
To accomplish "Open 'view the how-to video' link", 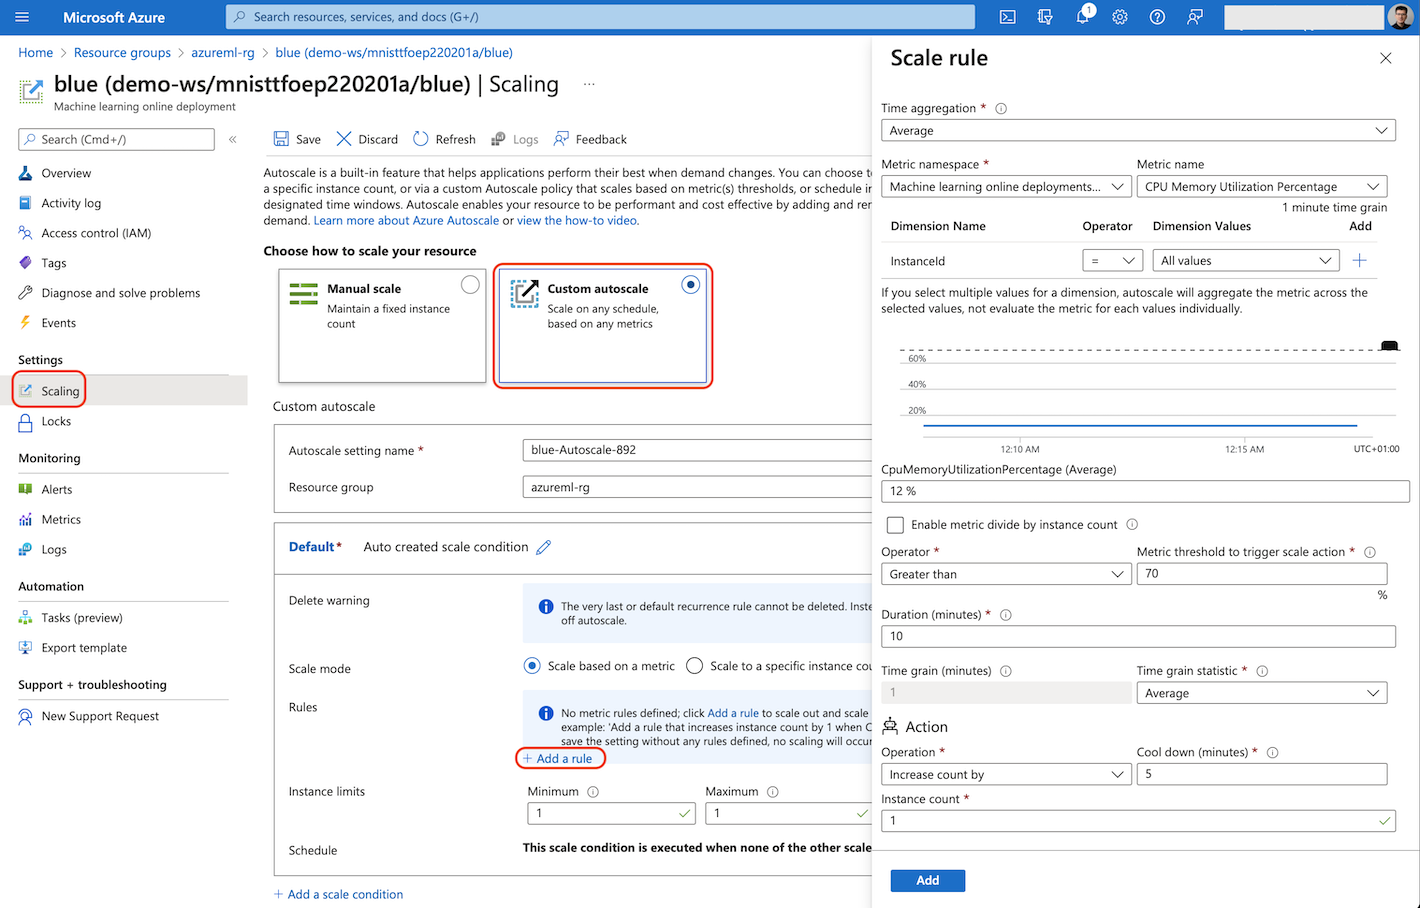I will pyautogui.click(x=577, y=221).
